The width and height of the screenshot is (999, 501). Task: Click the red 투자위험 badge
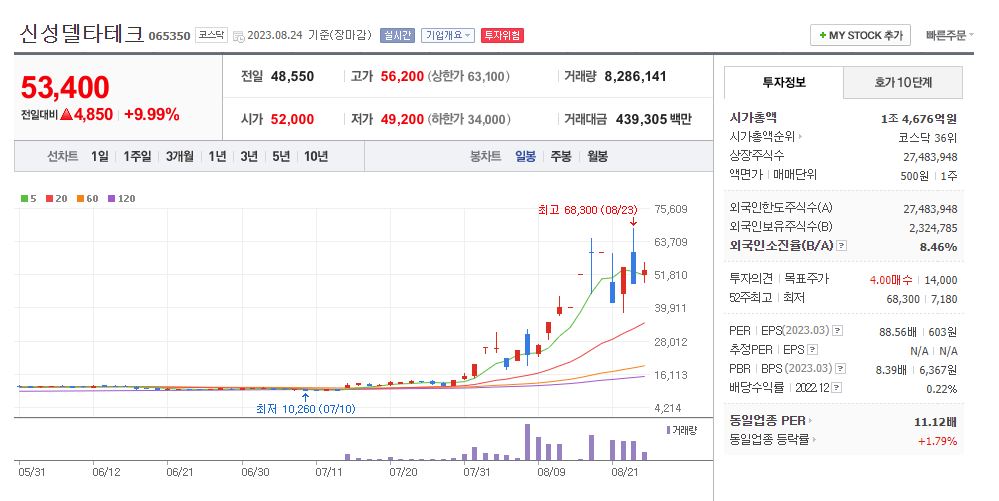(502, 36)
